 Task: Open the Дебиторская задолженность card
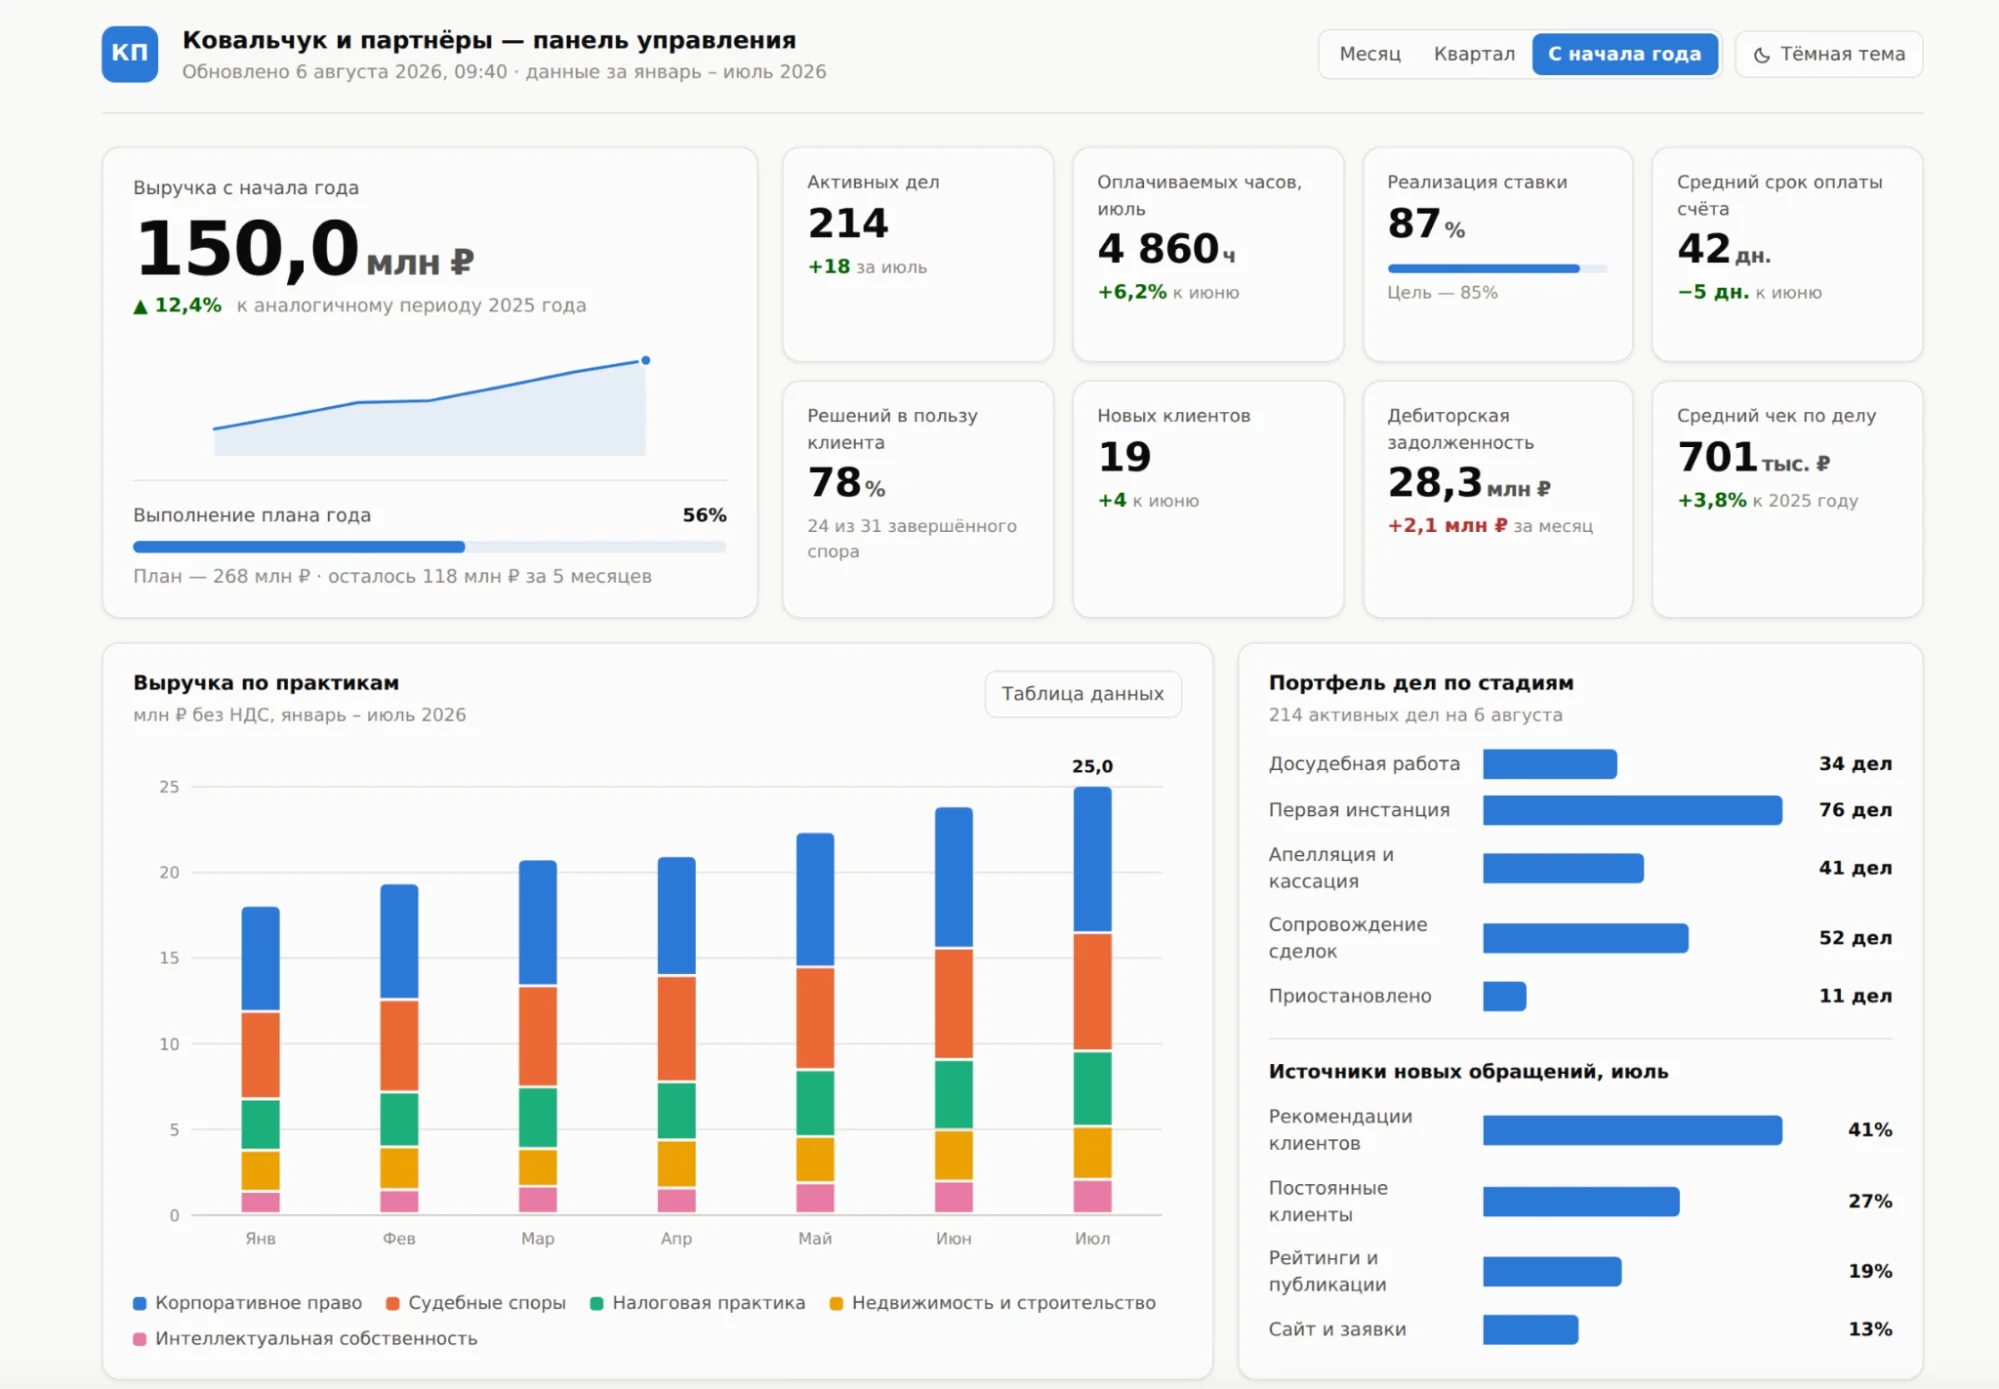click(1497, 499)
